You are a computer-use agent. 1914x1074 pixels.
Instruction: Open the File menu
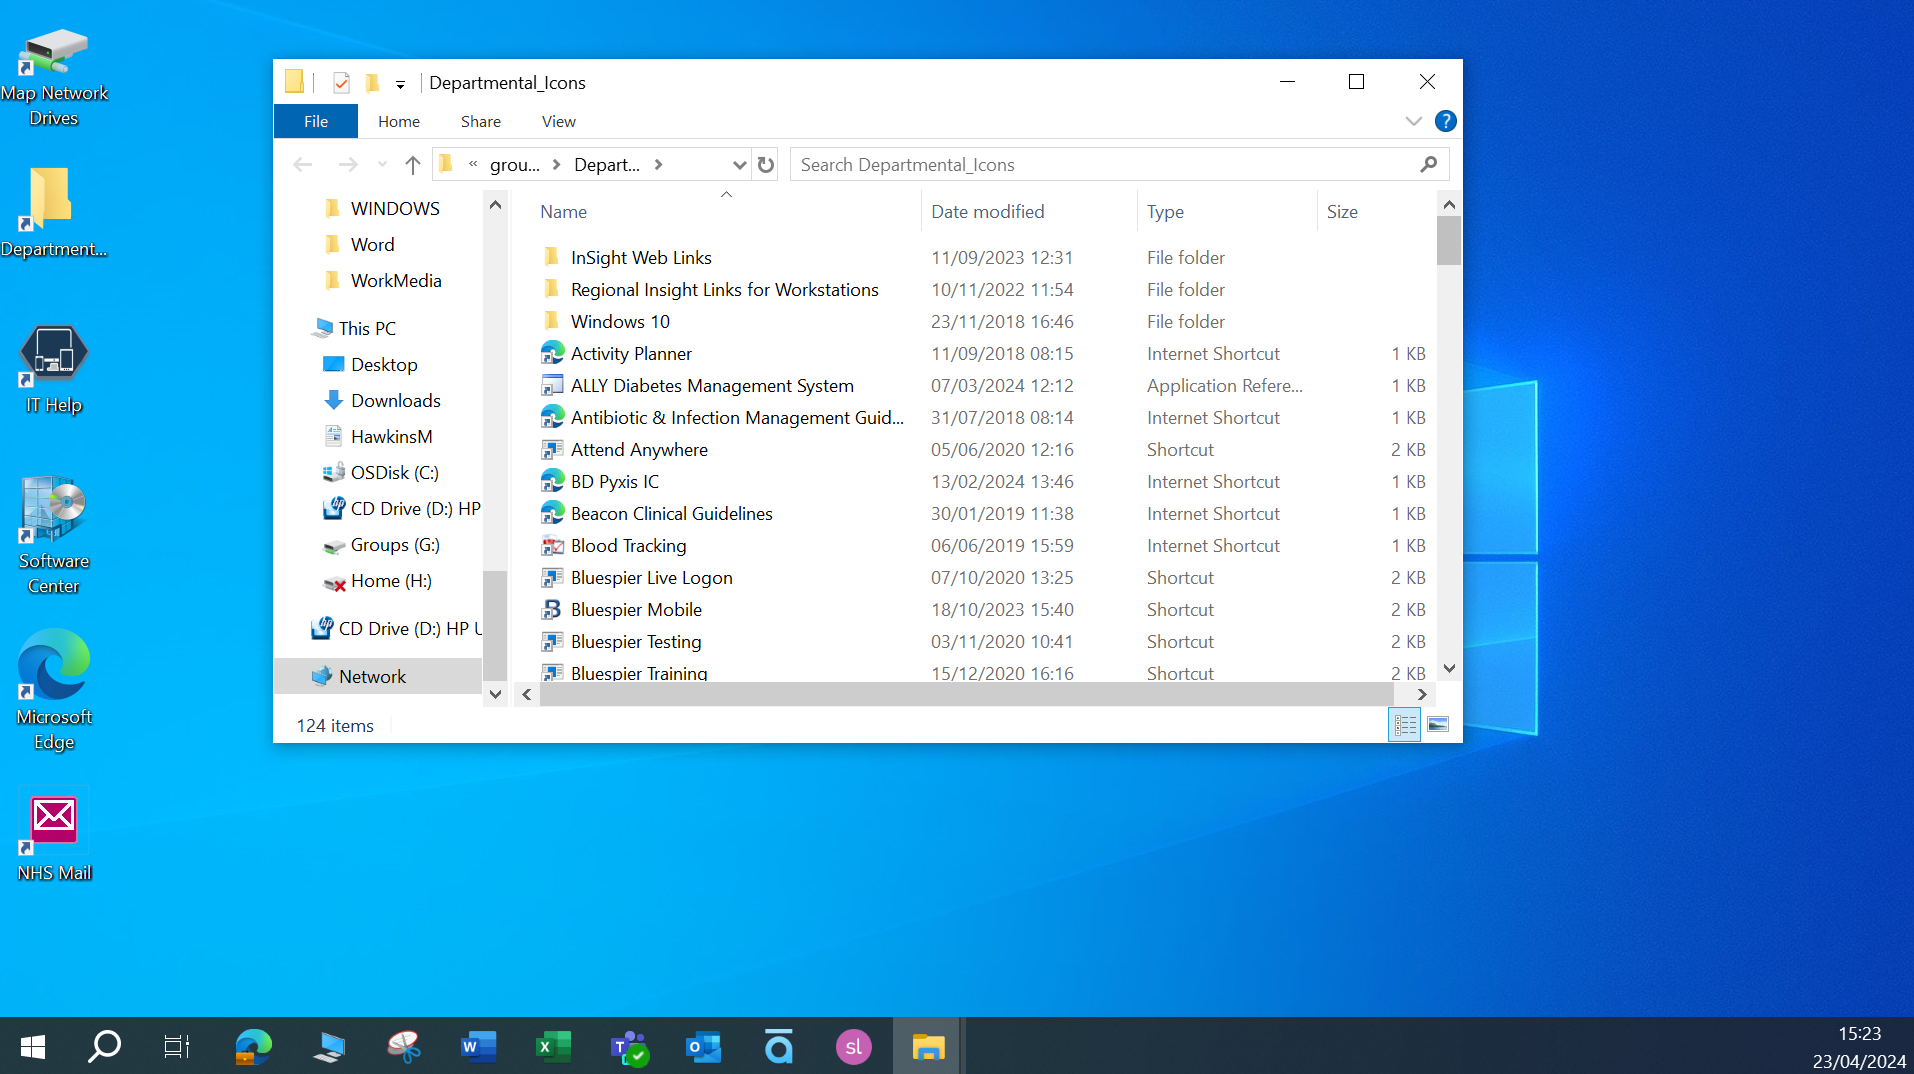[316, 121]
